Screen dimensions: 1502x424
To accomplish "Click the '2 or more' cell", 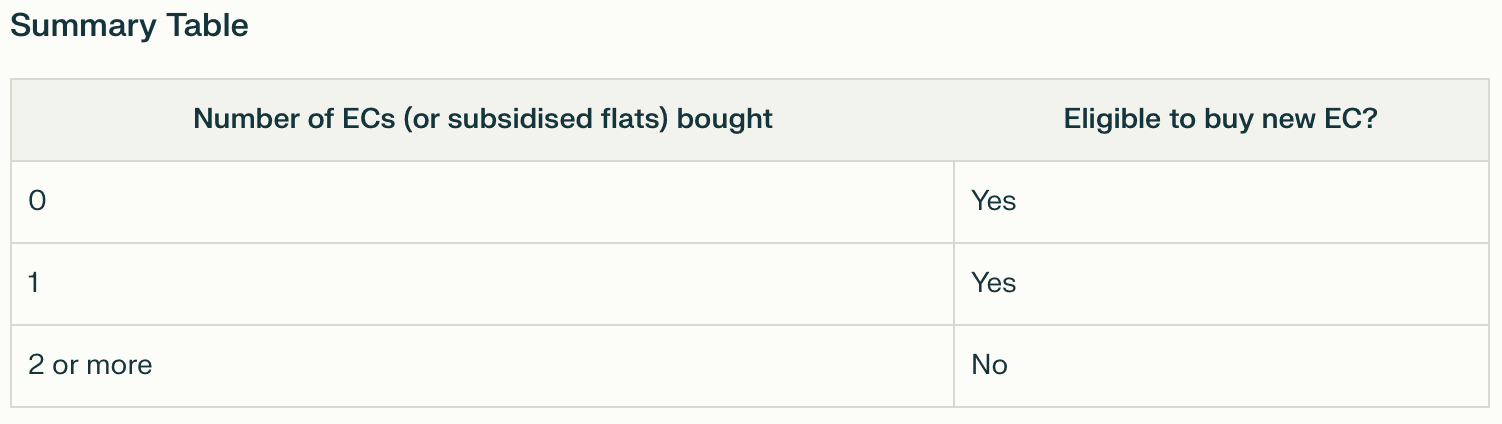I will (90, 365).
